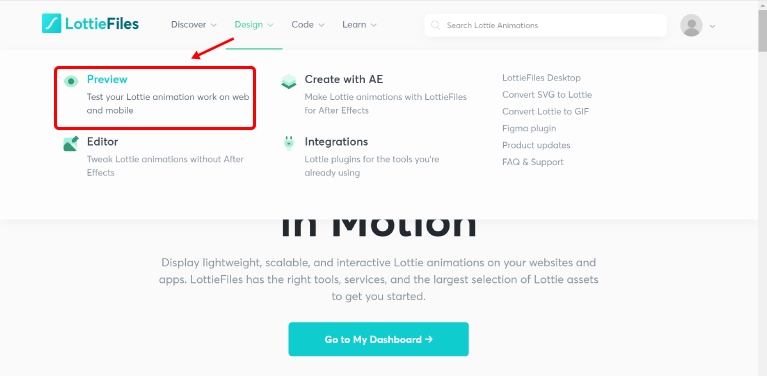
Task: Click the Editor pencil icon
Action: tap(71, 144)
